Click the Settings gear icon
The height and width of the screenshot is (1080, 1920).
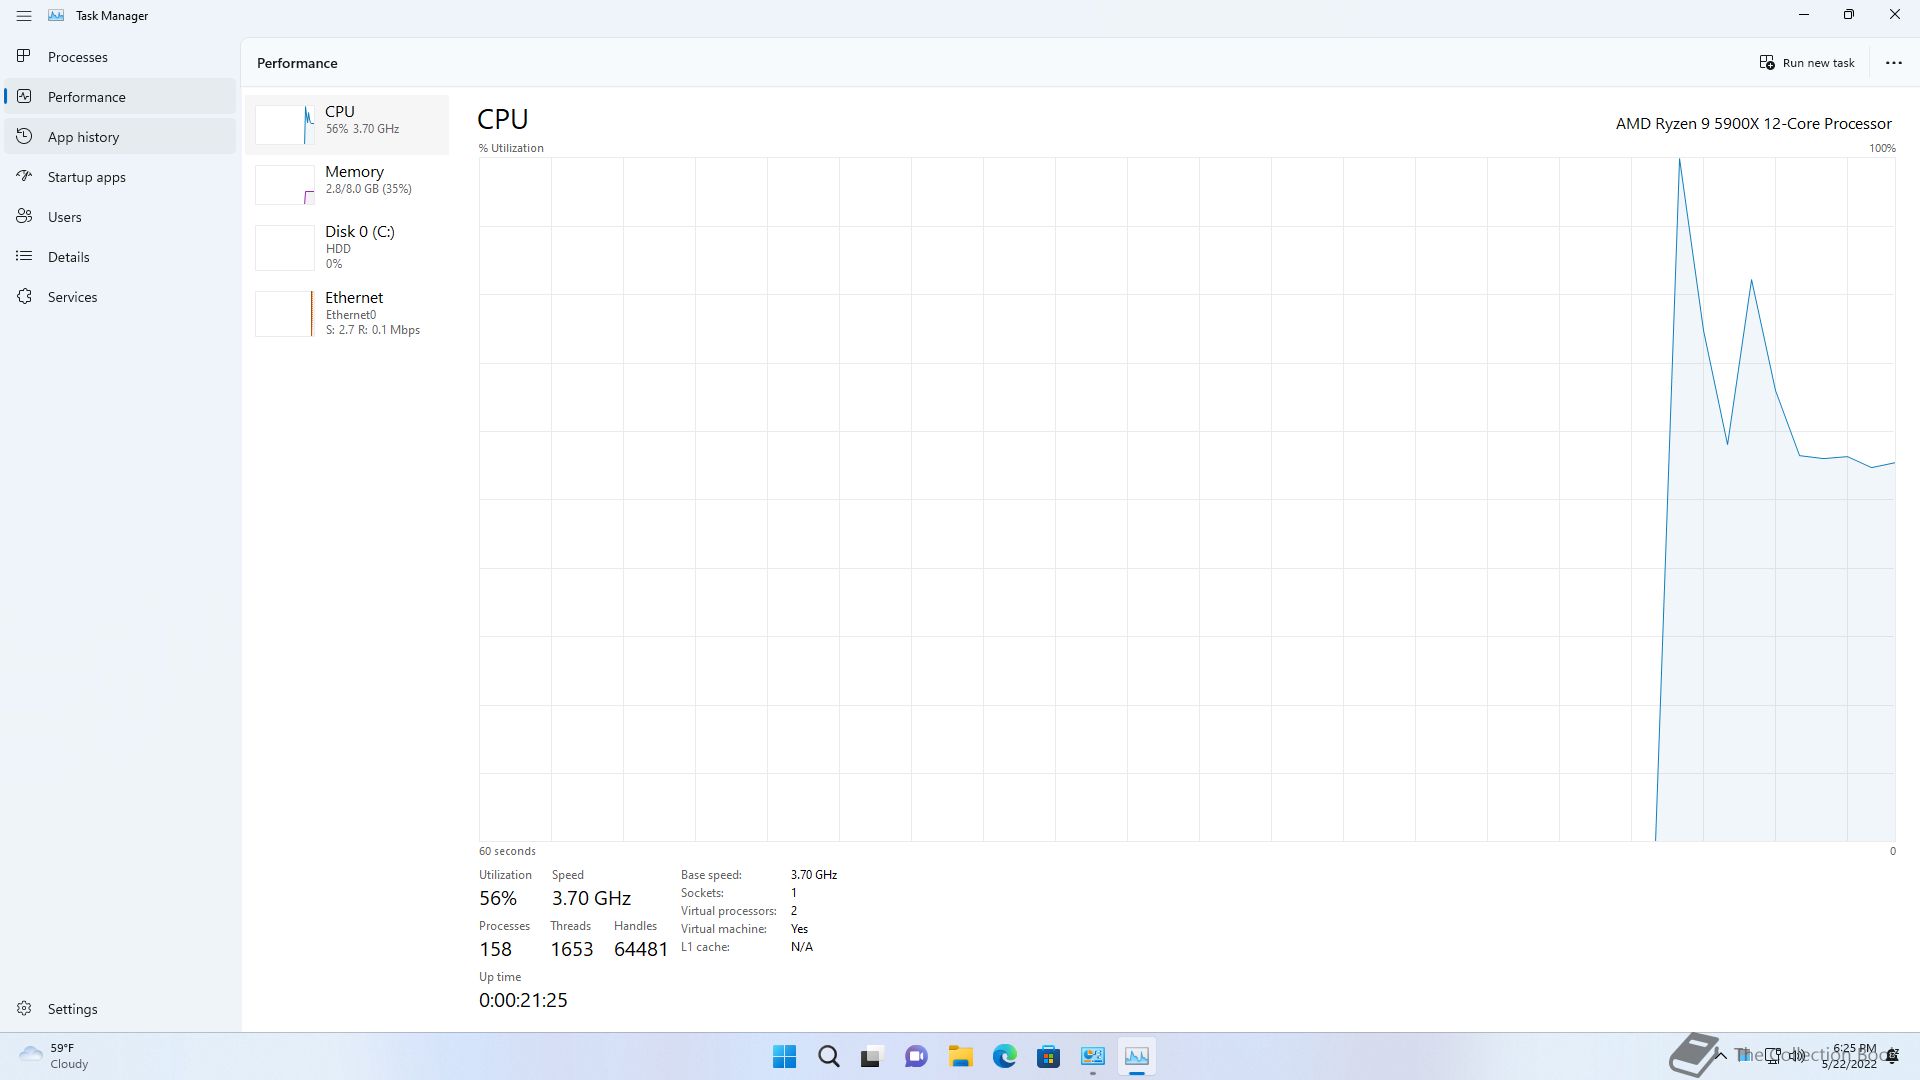[x=24, y=1008]
